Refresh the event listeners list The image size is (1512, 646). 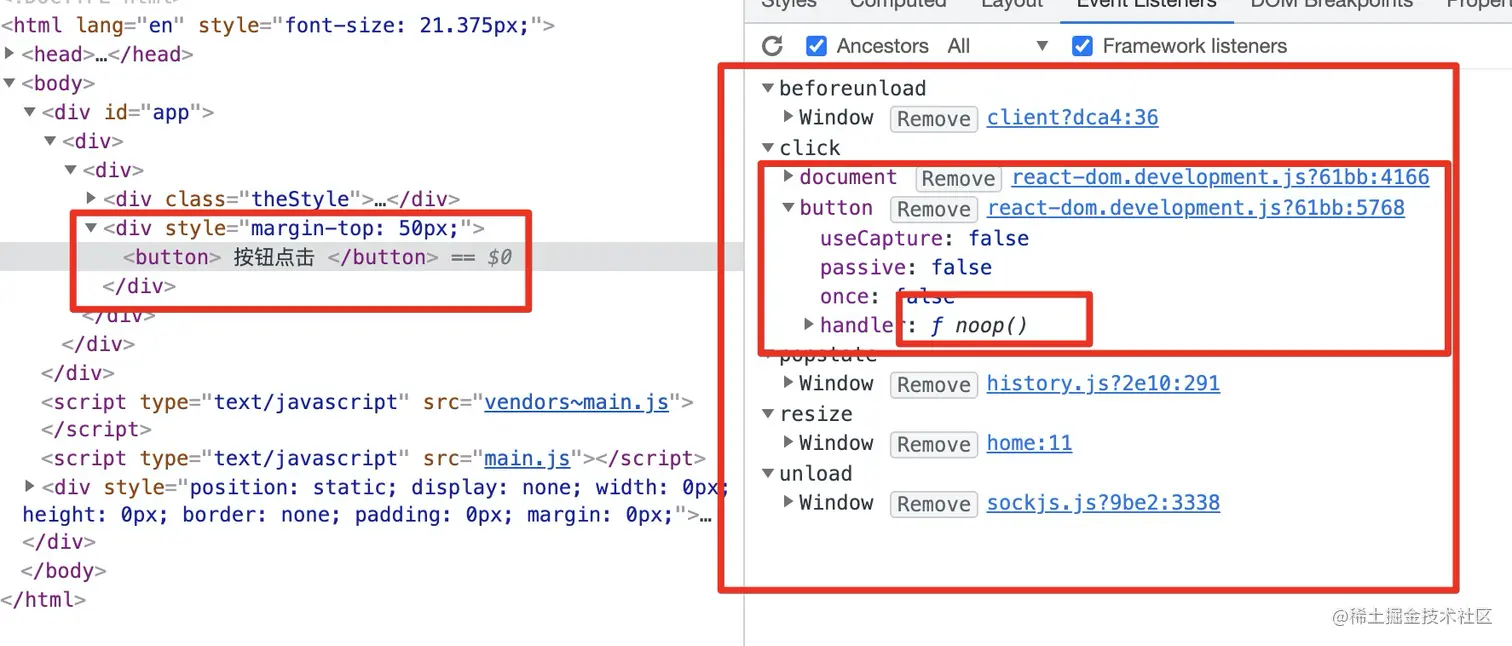(x=772, y=46)
